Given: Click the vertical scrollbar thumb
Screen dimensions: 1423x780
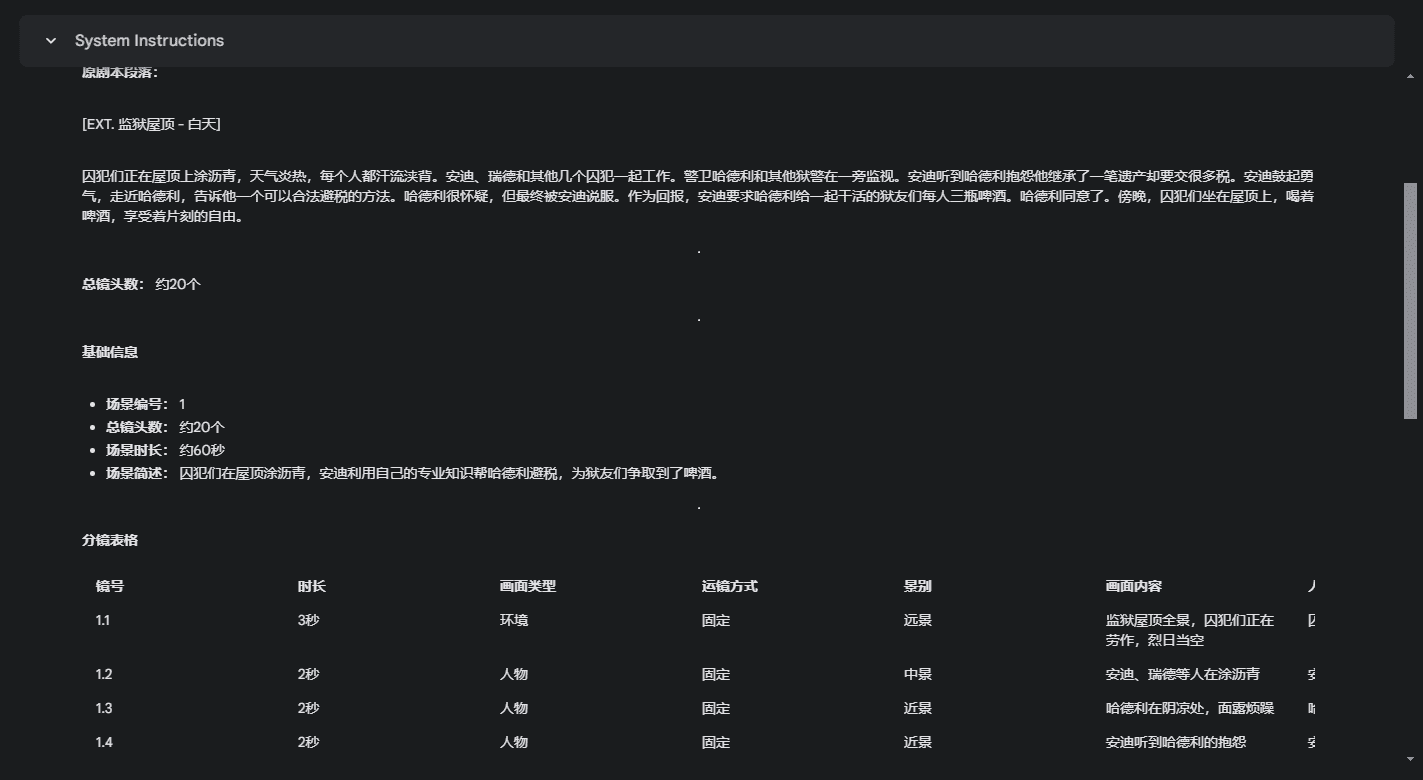Looking at the screenshot, I should click(x=1410, y=300).
